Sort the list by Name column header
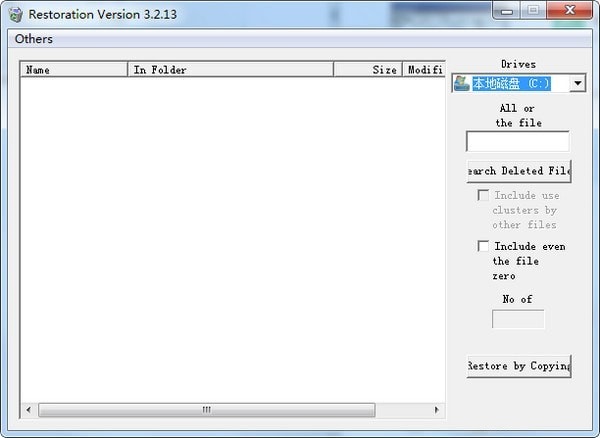 (x=74, y=70)
